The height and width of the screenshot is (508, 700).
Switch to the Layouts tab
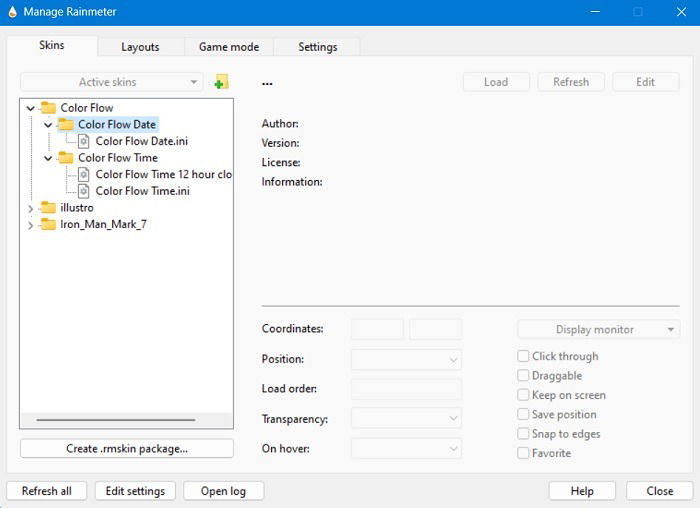(140, 47)
